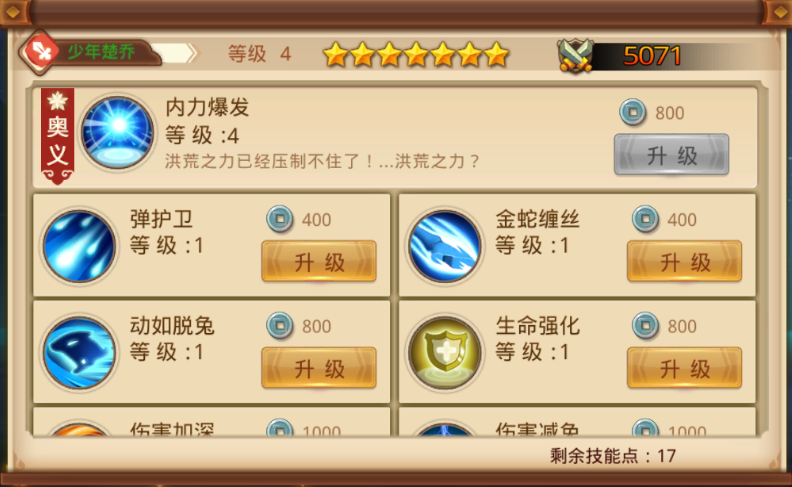Screen dimensions: 792x487
Task: Select the 少年楚乔 hero name tab
Action: [x=102, y=52]
